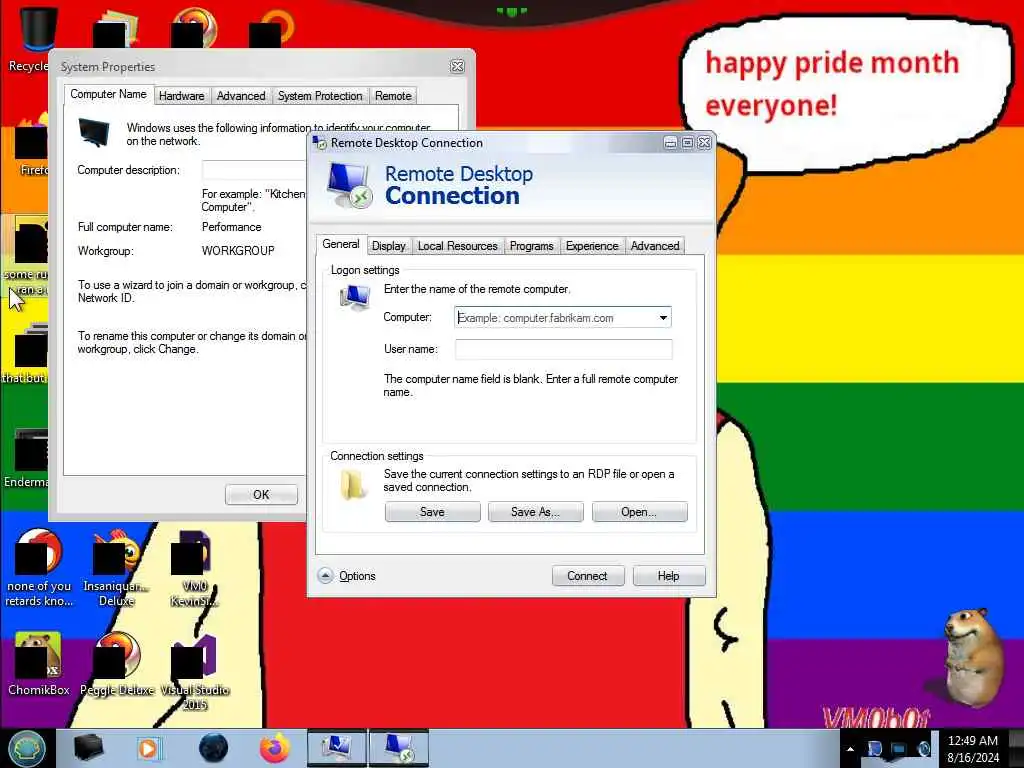Viewport: 1024px width, 768px height.
Task: Click into the User name field
Action: (x=564, y=349)
